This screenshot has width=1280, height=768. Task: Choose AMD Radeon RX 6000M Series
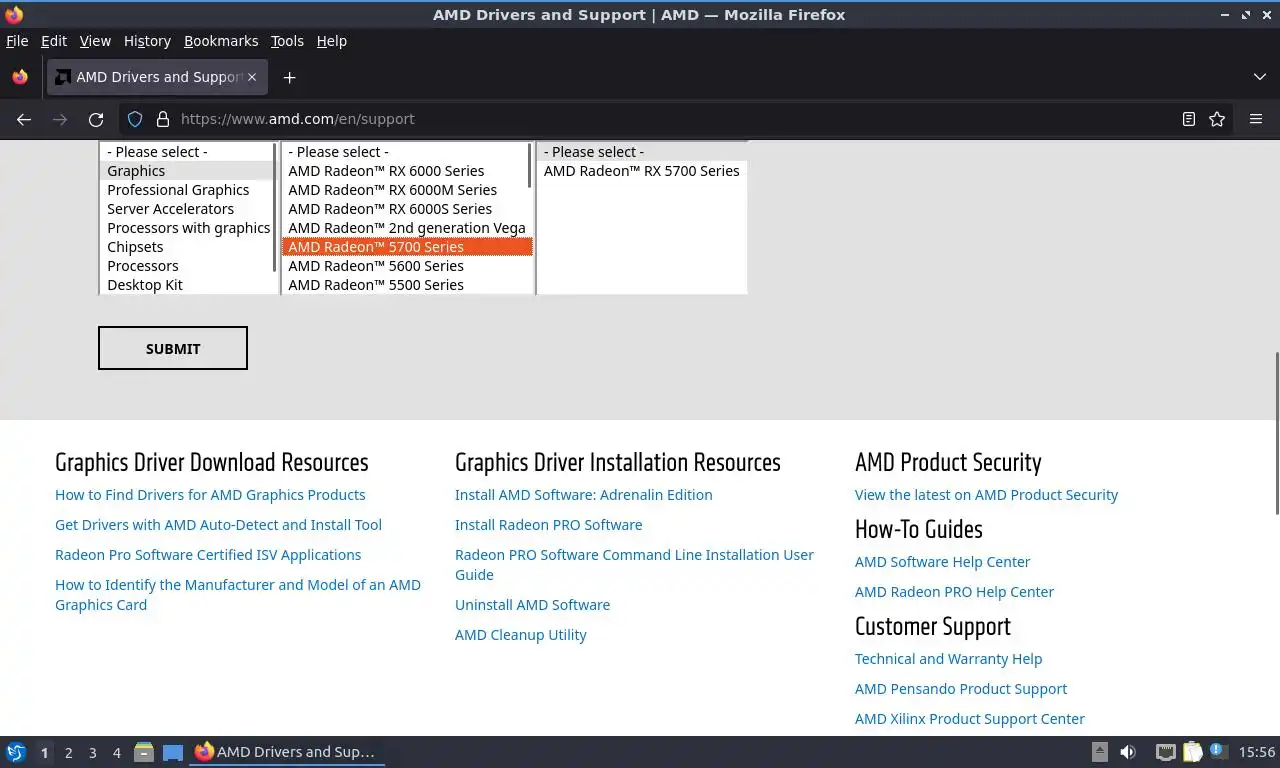coord(405,190)
